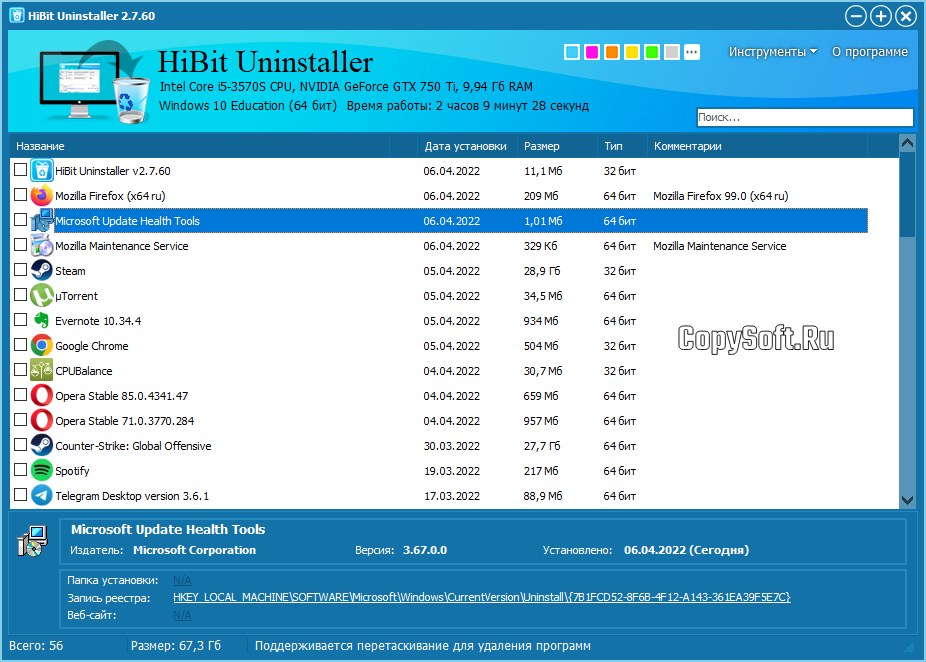The width and height of the screenshot is (926, 662).
Task: Tick the checkbox for HiBit Uninstaller v2.7.60
Action: tap(21, 169)
